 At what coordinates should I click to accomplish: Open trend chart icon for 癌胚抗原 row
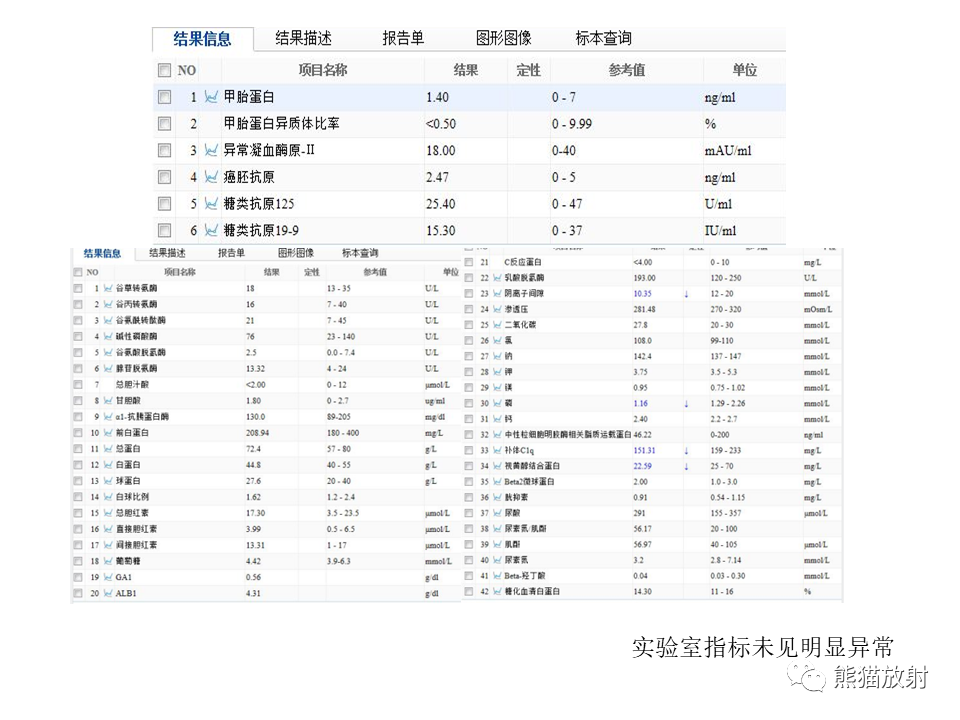(x=211, y=177)
